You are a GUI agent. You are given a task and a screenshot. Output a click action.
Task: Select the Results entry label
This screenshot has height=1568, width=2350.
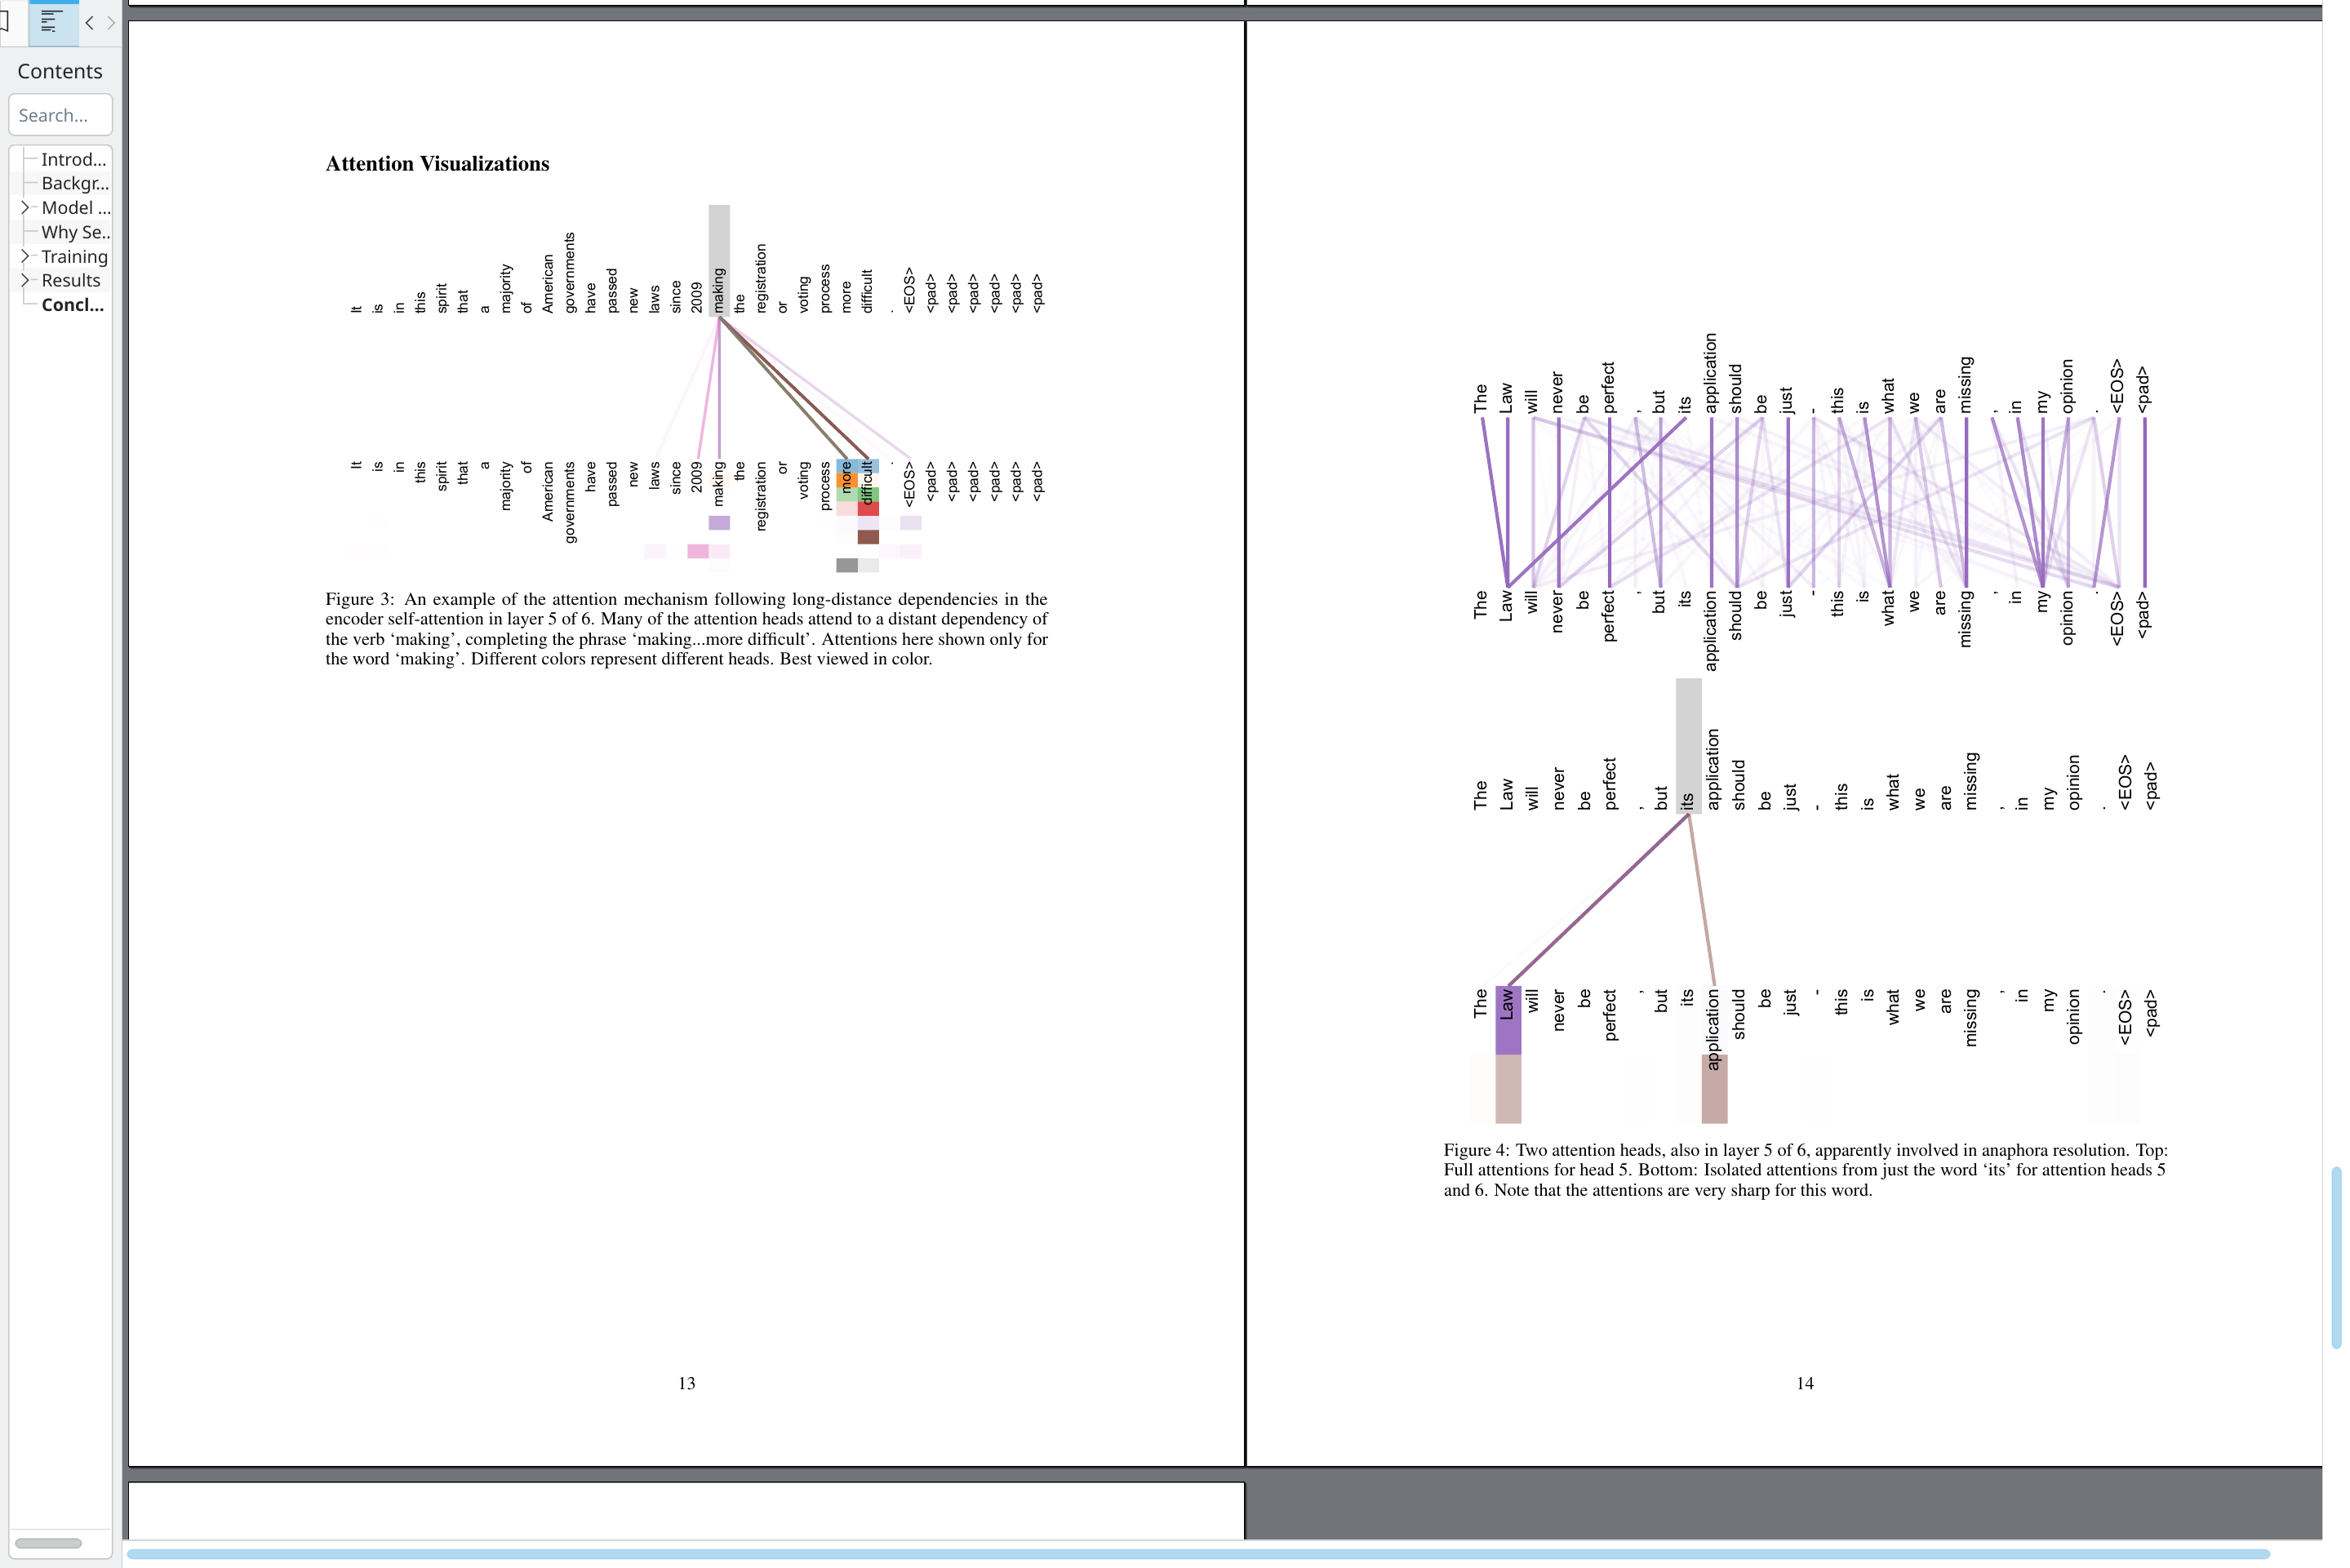point(71,281)
